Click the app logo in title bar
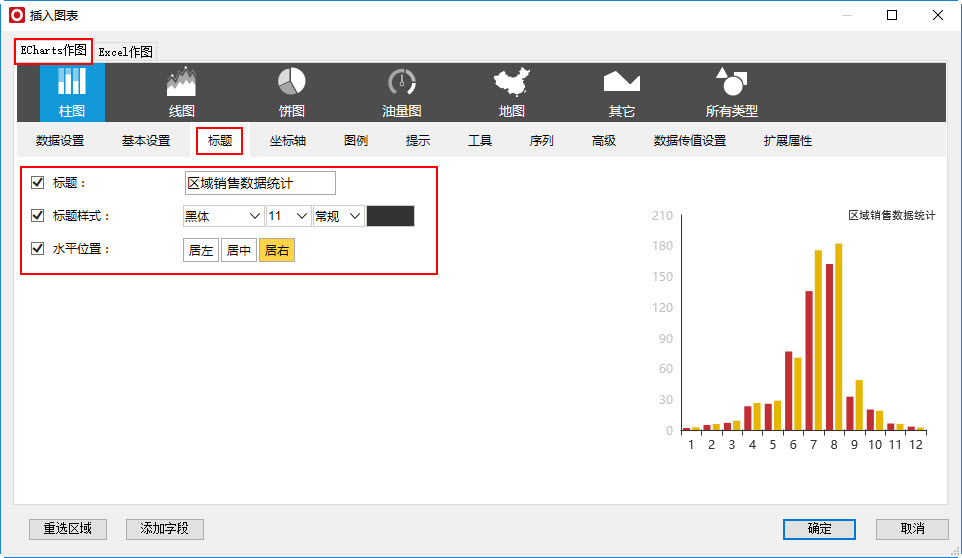962x558 pixels. [x=17, y=15]
